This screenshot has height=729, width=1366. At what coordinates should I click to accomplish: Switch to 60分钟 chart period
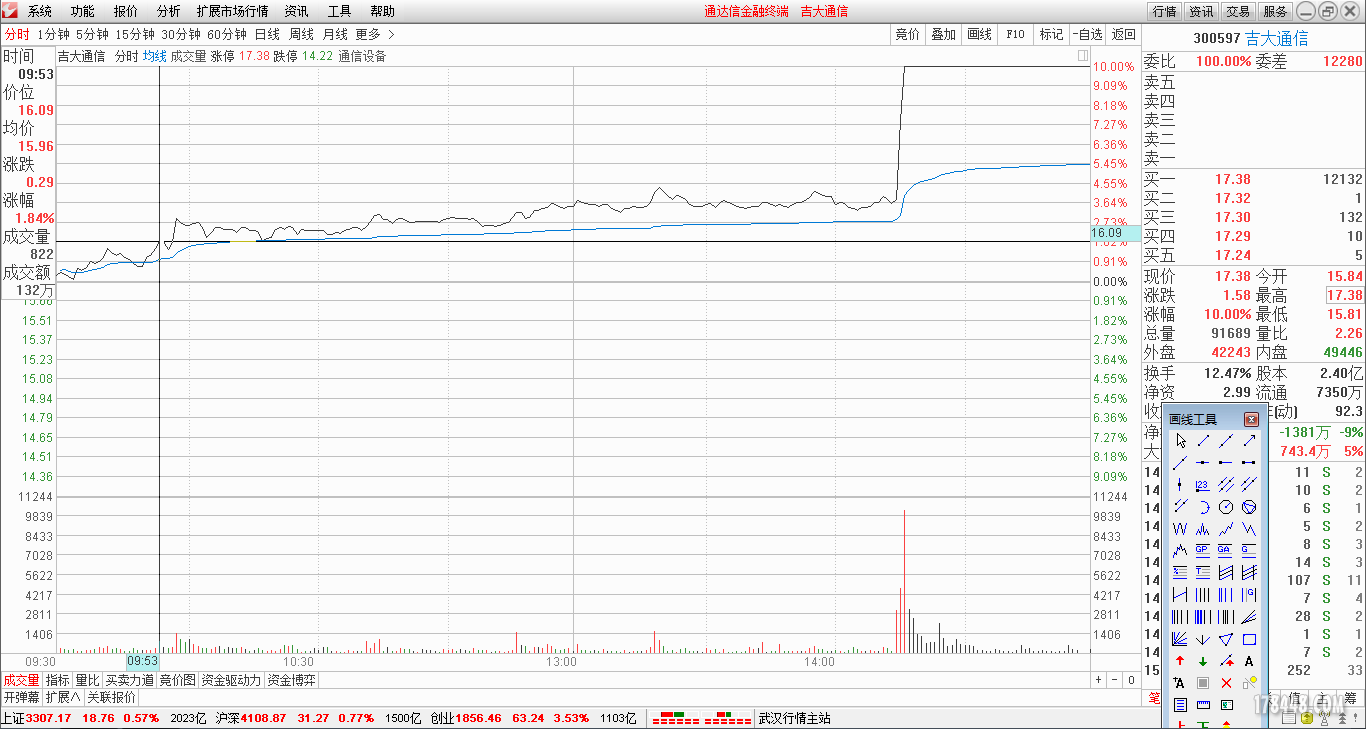[x=227, y=34]
